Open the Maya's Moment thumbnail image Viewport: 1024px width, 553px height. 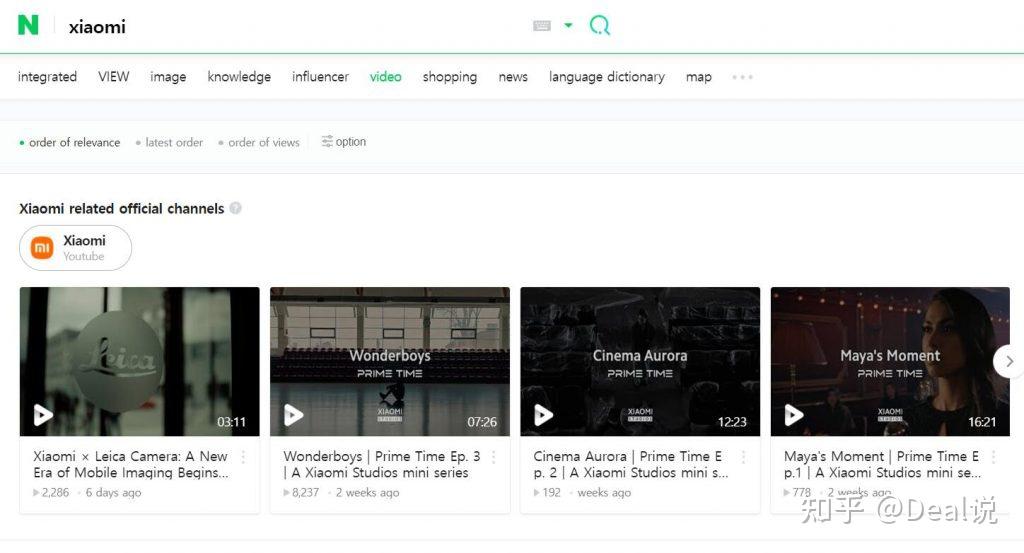tap(890, 362)
